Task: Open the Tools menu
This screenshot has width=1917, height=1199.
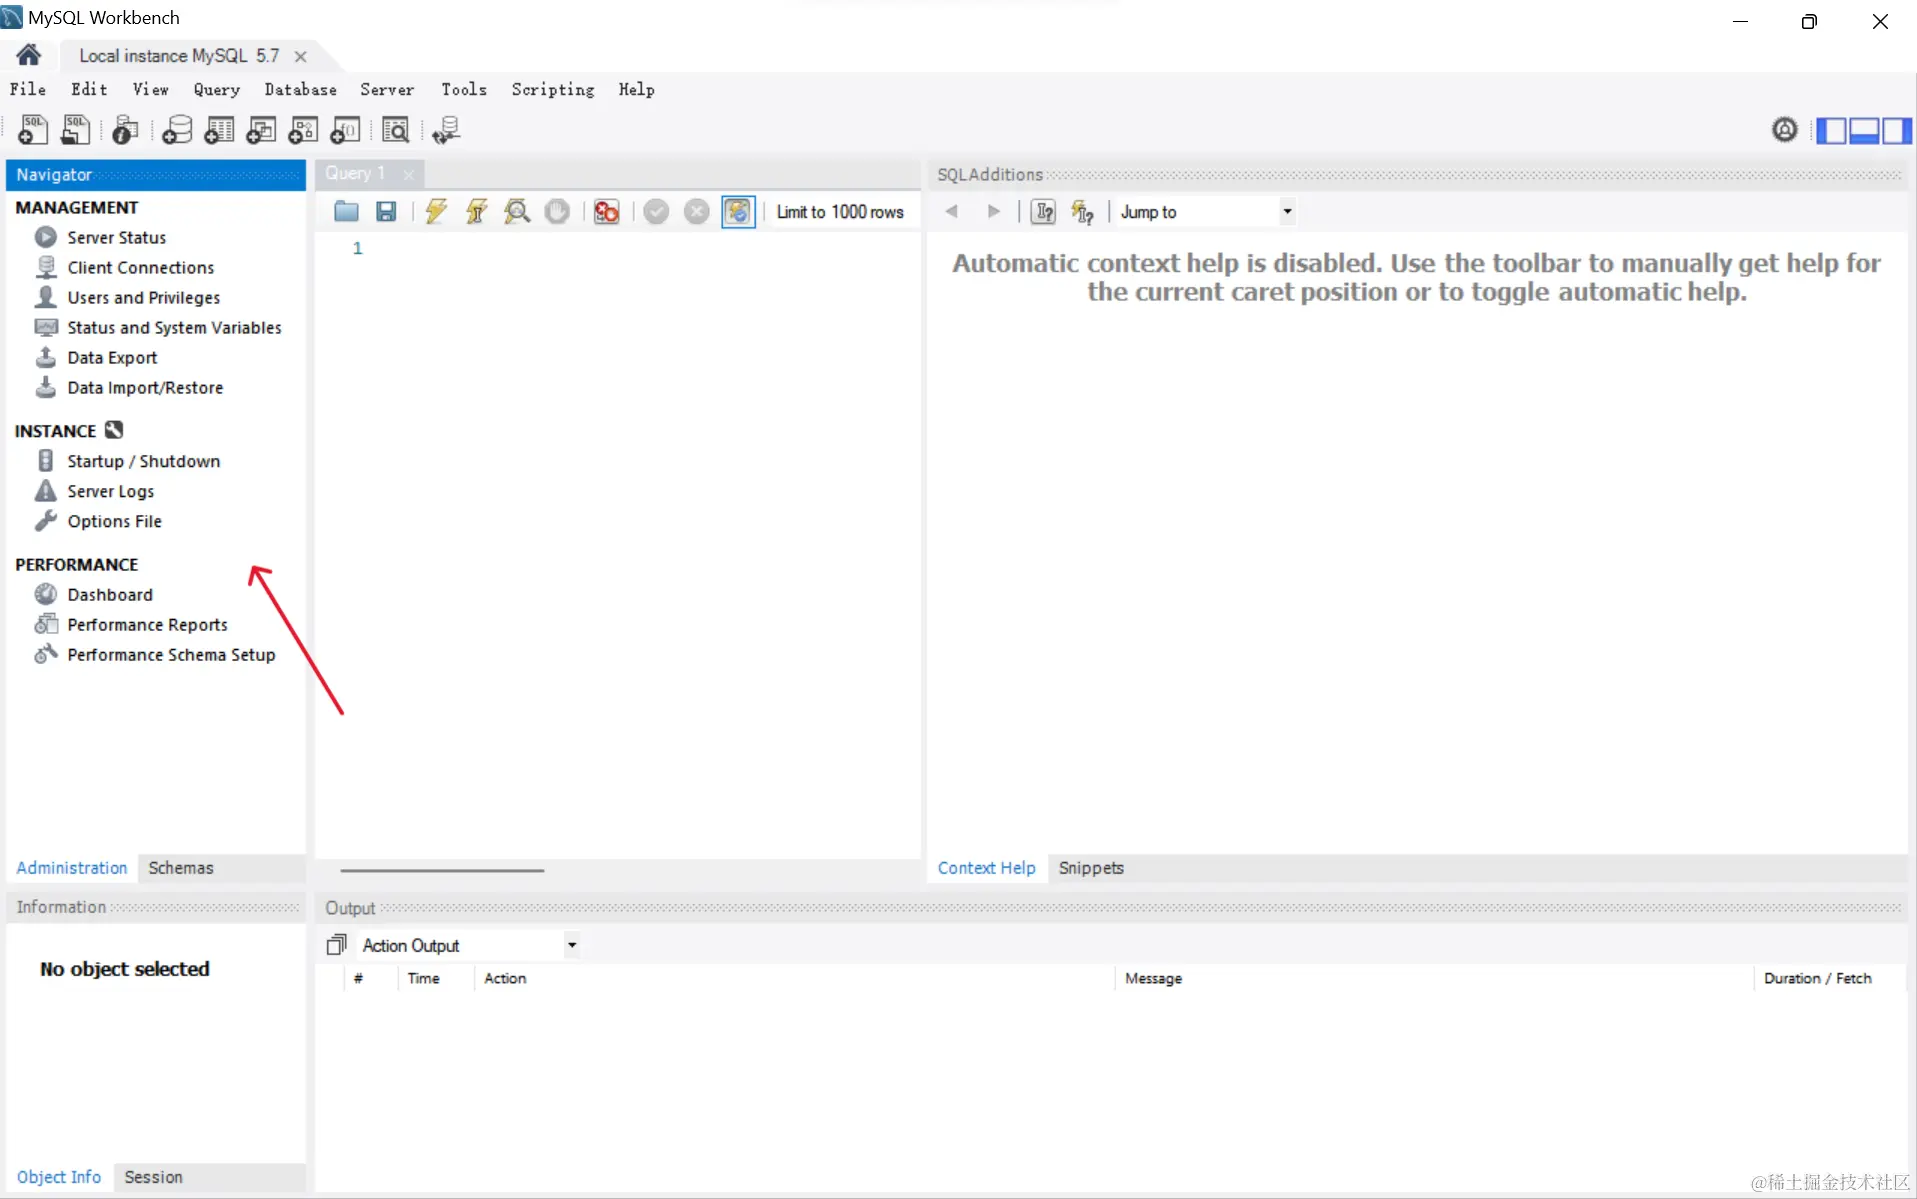Action: pos(464,89)
